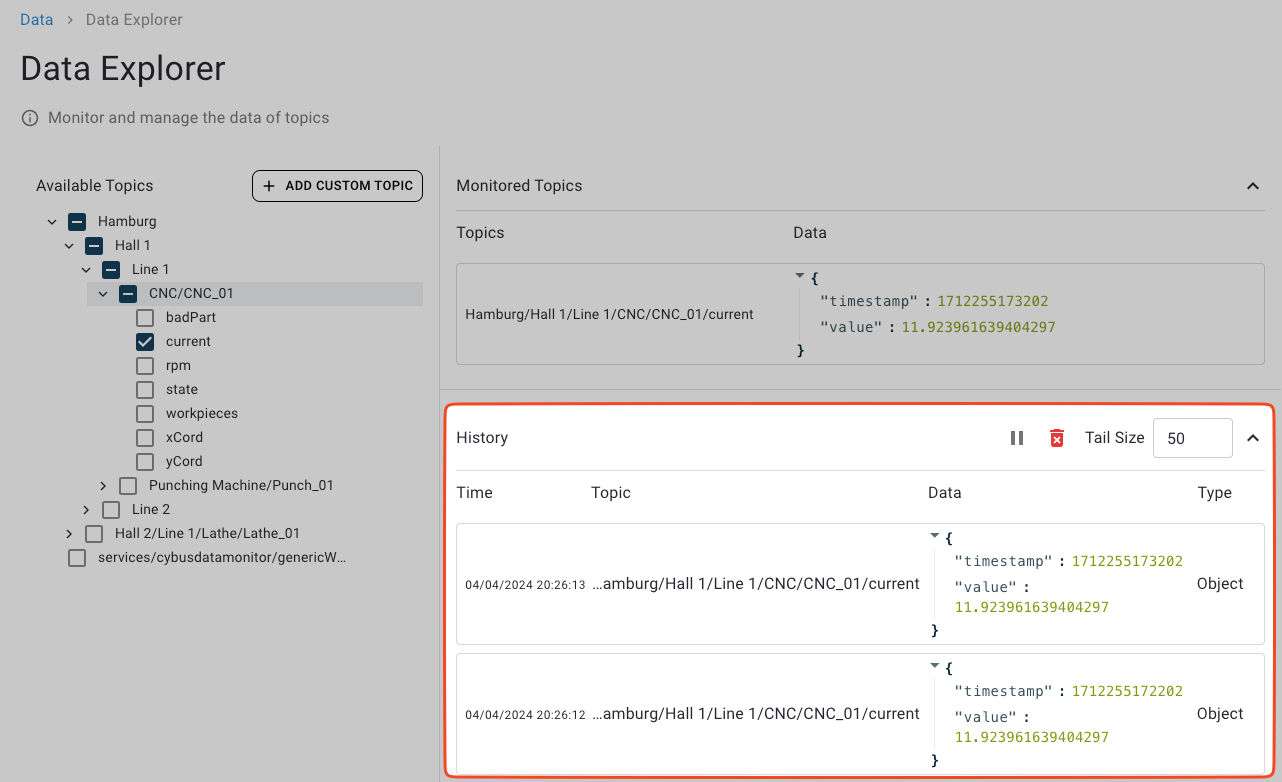Clear the History using the trash icon
This screenshot has width=1282, height=782.
pos(1057,437)
